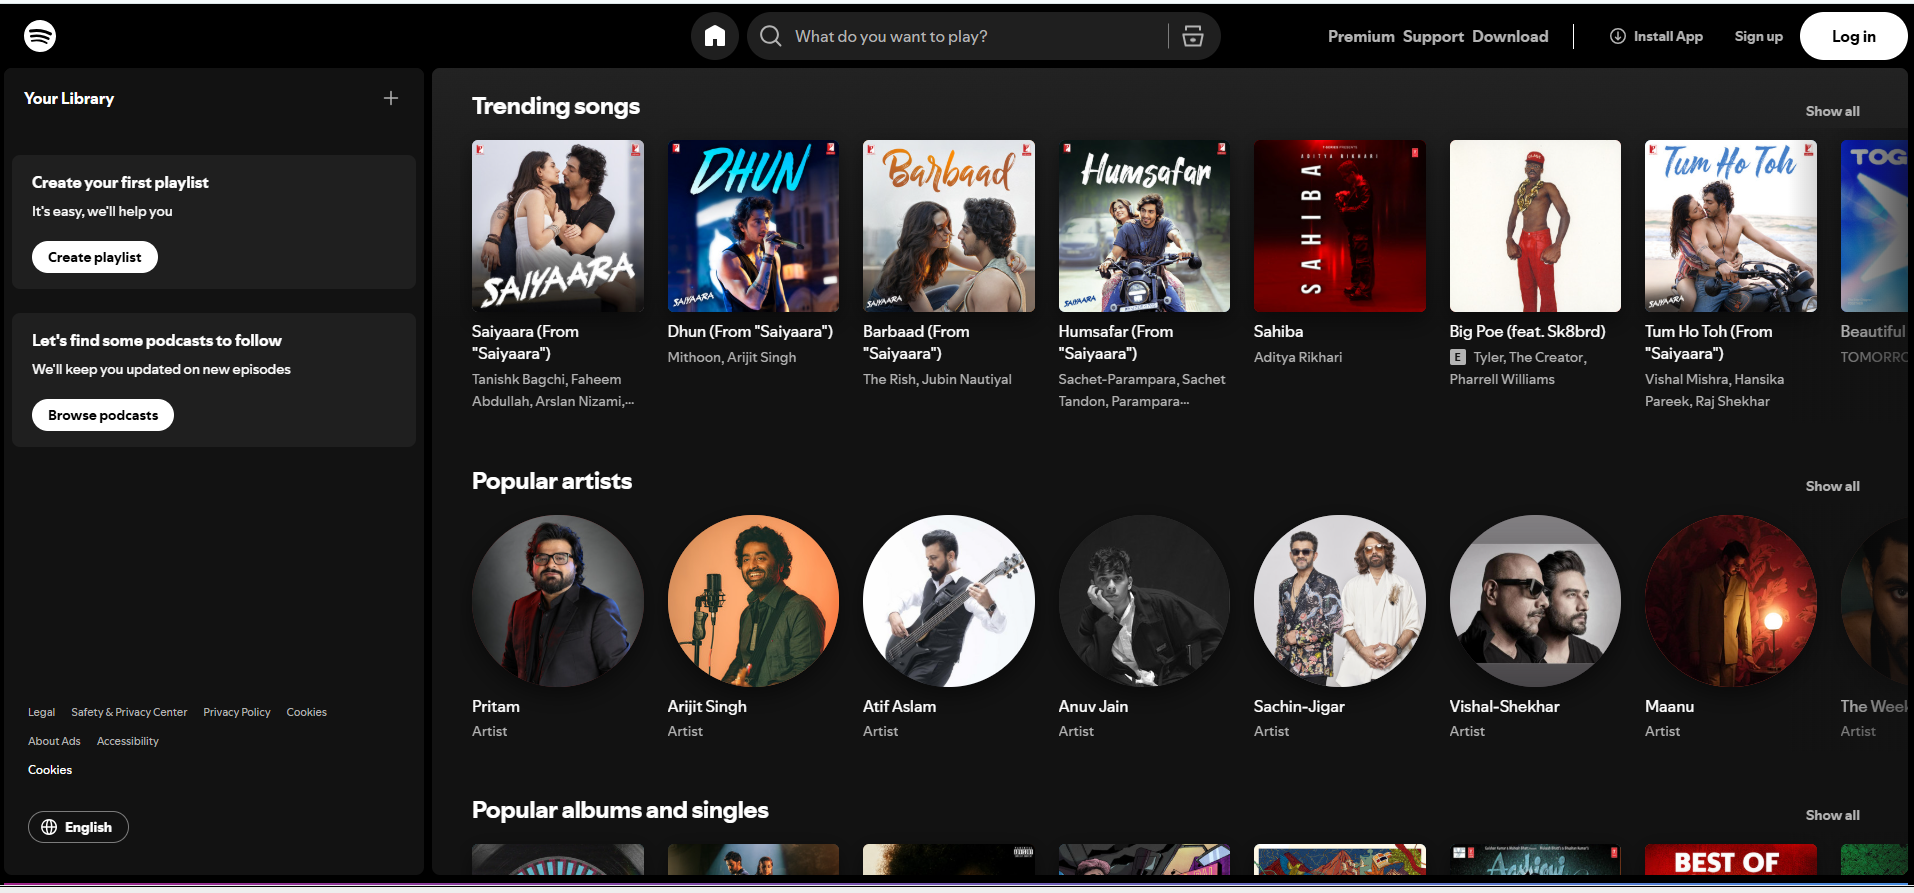Image resolution: width=1914 pixels, height=893 pixels.
Task: Click the Browse podcasts button
Action: click(x=103, y=415)
